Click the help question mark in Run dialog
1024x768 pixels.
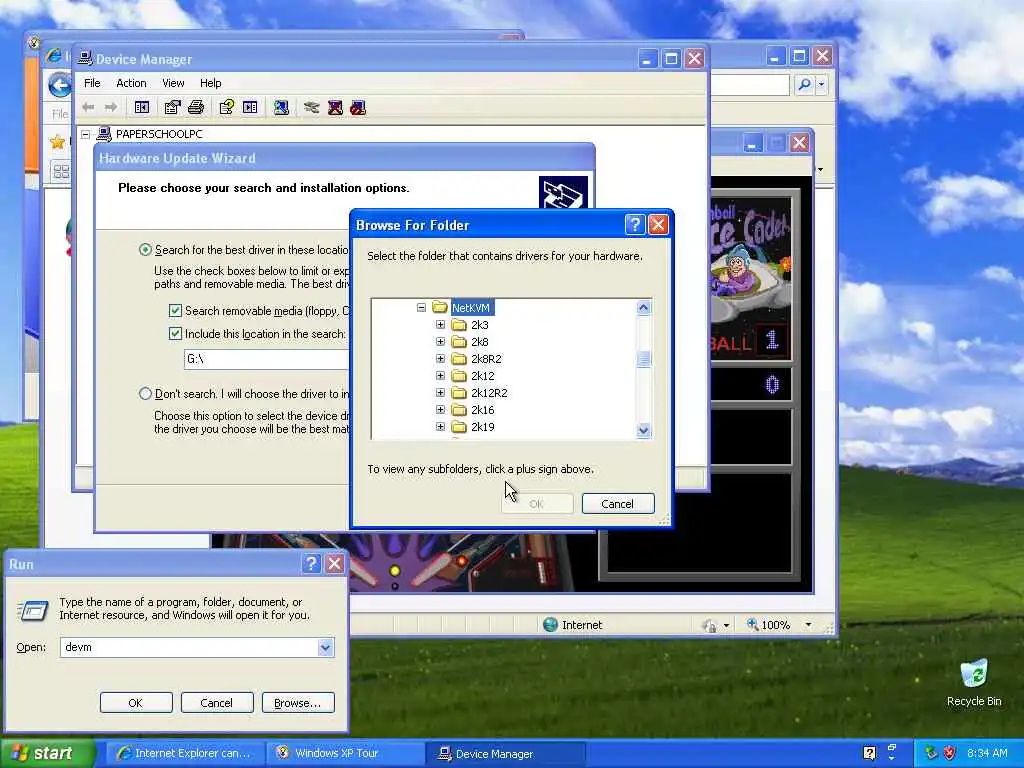[x=312, y=564]
